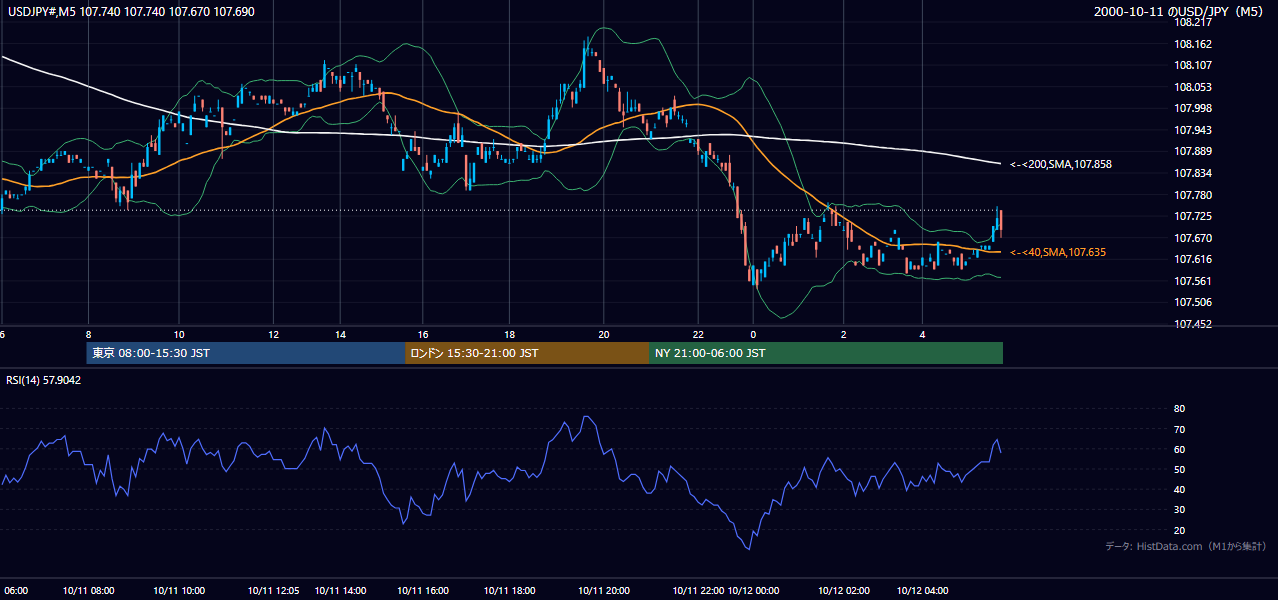Click the 10/11 10:00 bottom timeline label
Image resolution: width=1278 pixels, height=600 pixels.
tap(179, 590)
